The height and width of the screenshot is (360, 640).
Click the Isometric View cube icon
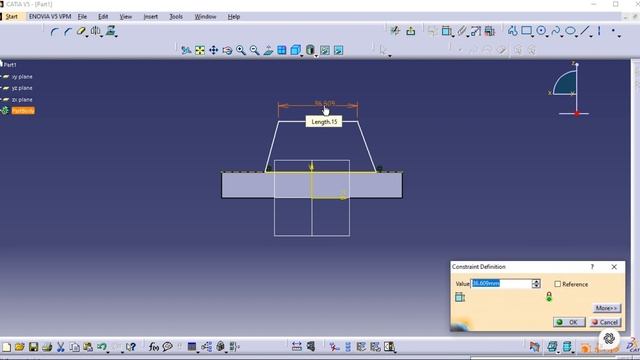tap(295, 50)
